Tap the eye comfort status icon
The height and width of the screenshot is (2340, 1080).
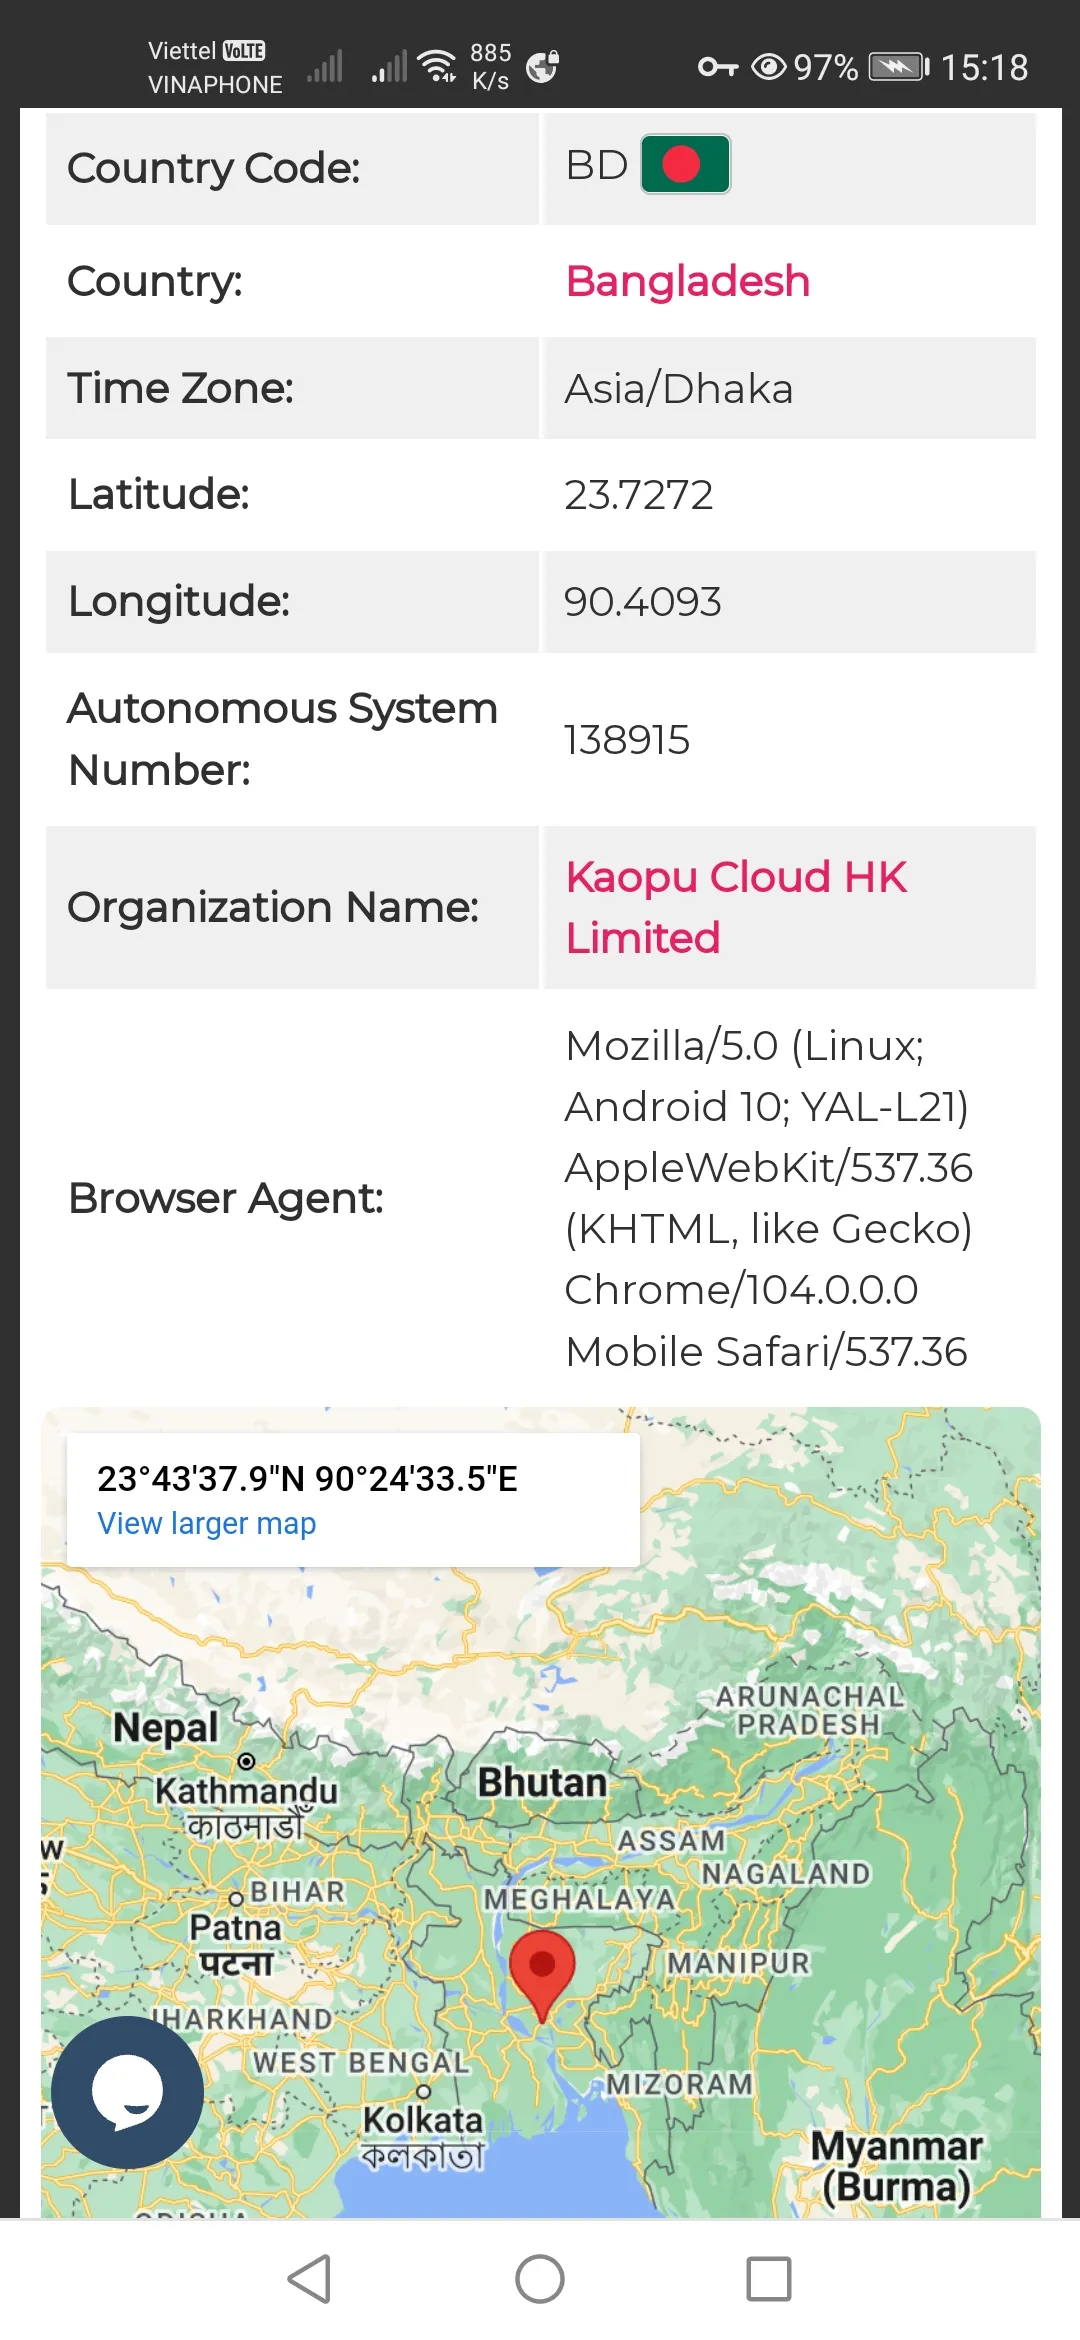tap(769, 67)
